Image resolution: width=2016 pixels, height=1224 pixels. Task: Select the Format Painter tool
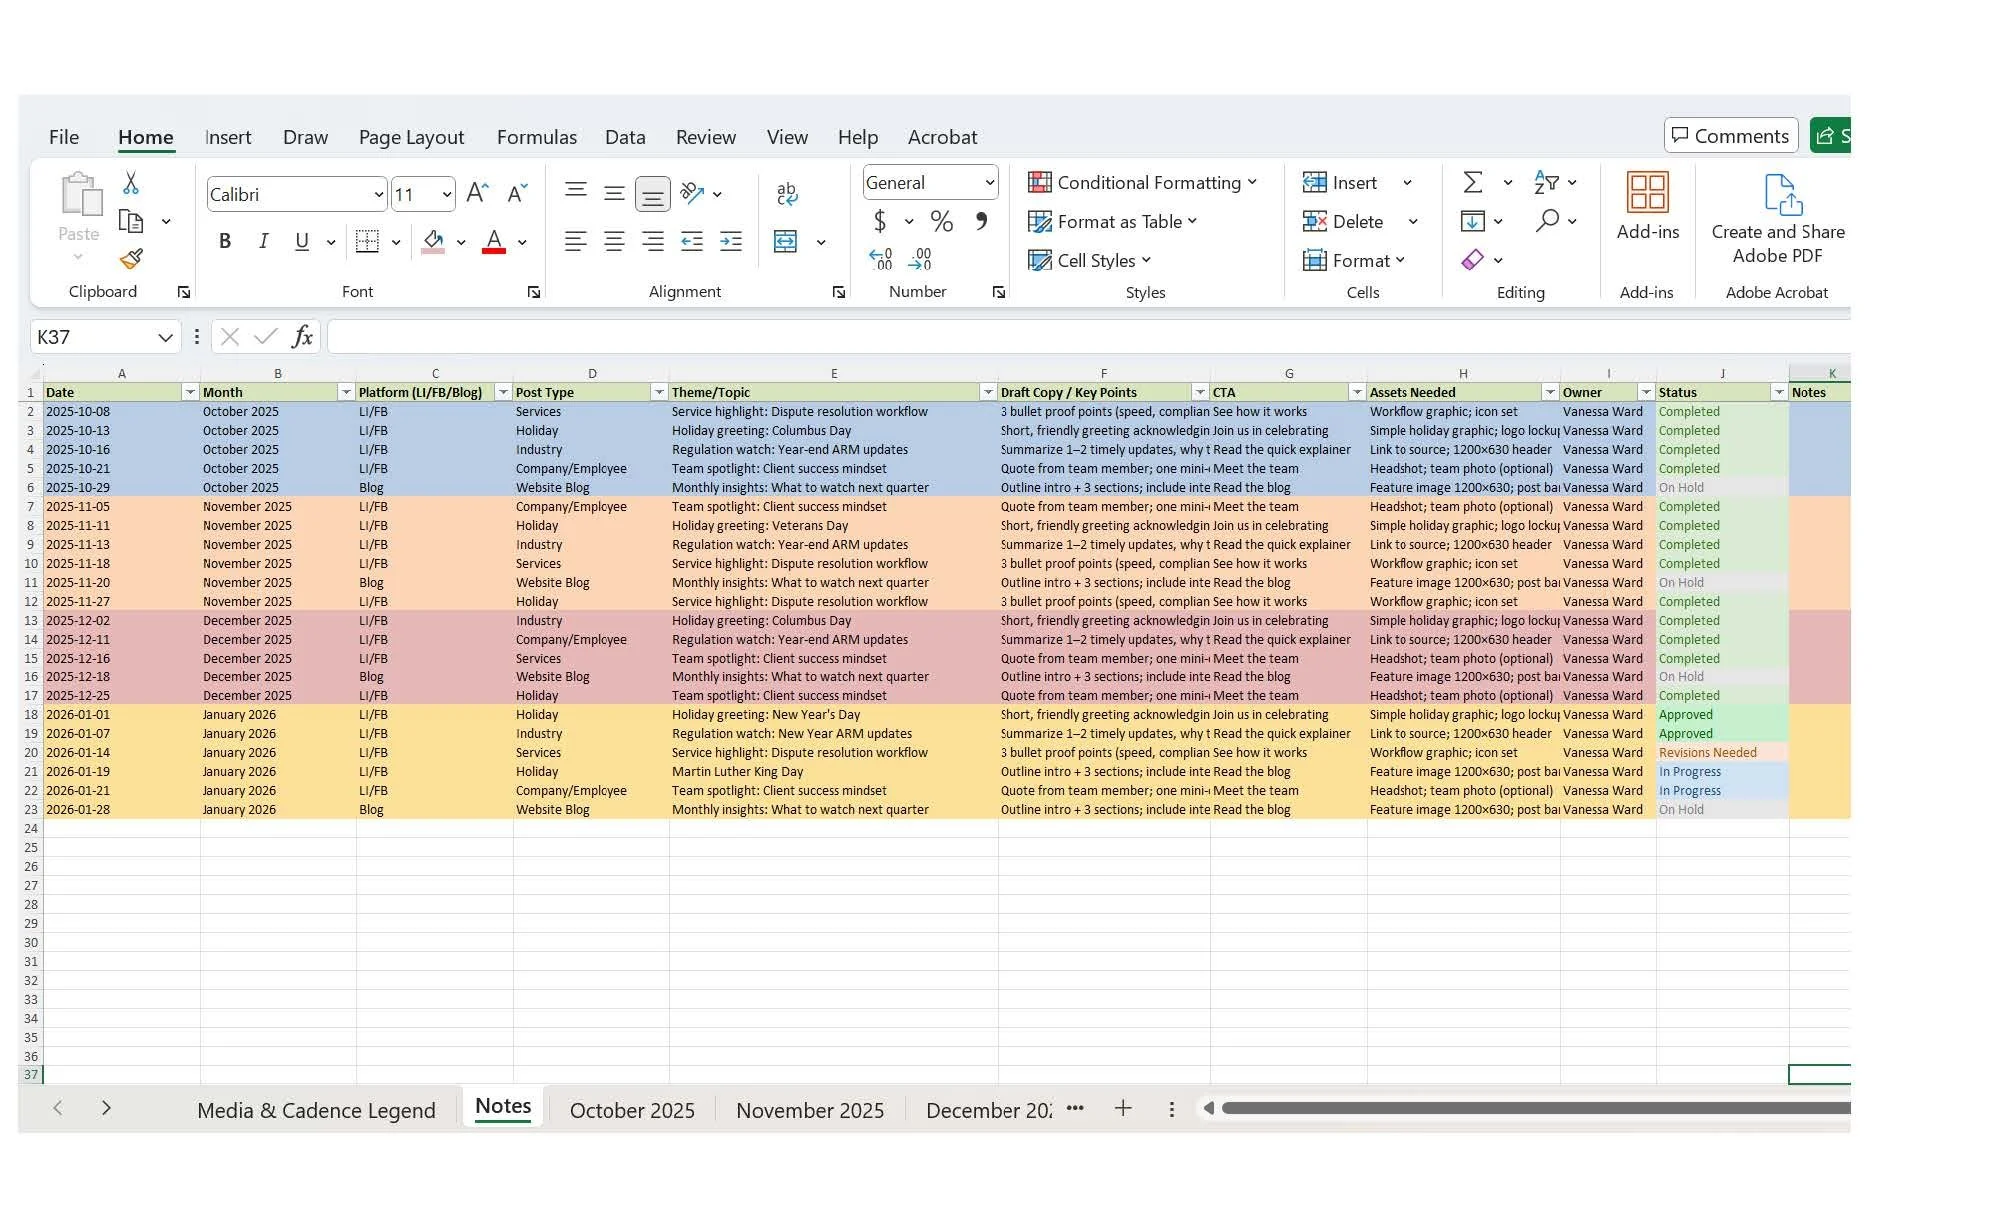[x=130, y=257]
